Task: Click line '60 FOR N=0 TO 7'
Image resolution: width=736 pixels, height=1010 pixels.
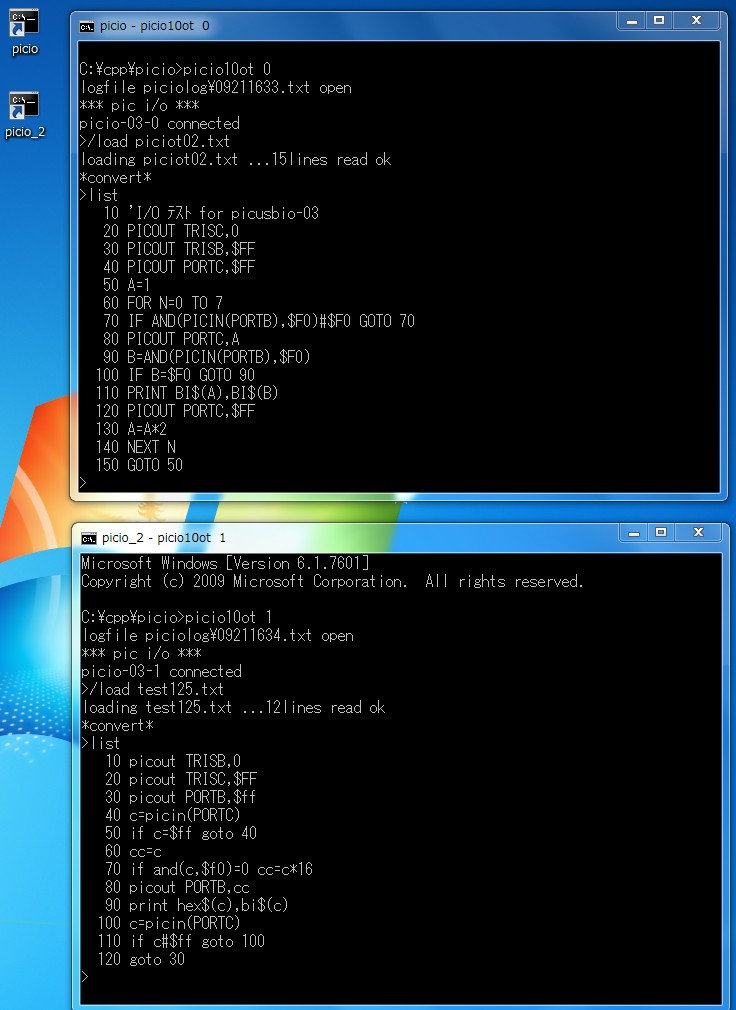Action: point(163,303)
